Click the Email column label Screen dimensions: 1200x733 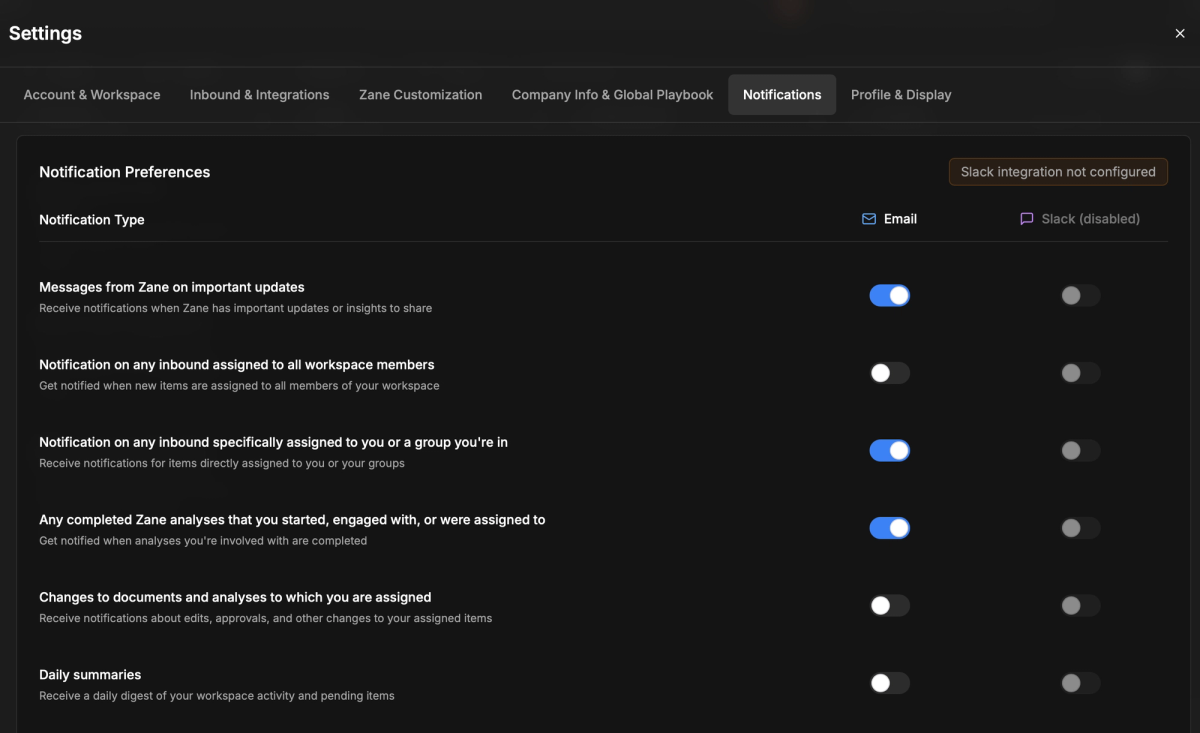900,219
